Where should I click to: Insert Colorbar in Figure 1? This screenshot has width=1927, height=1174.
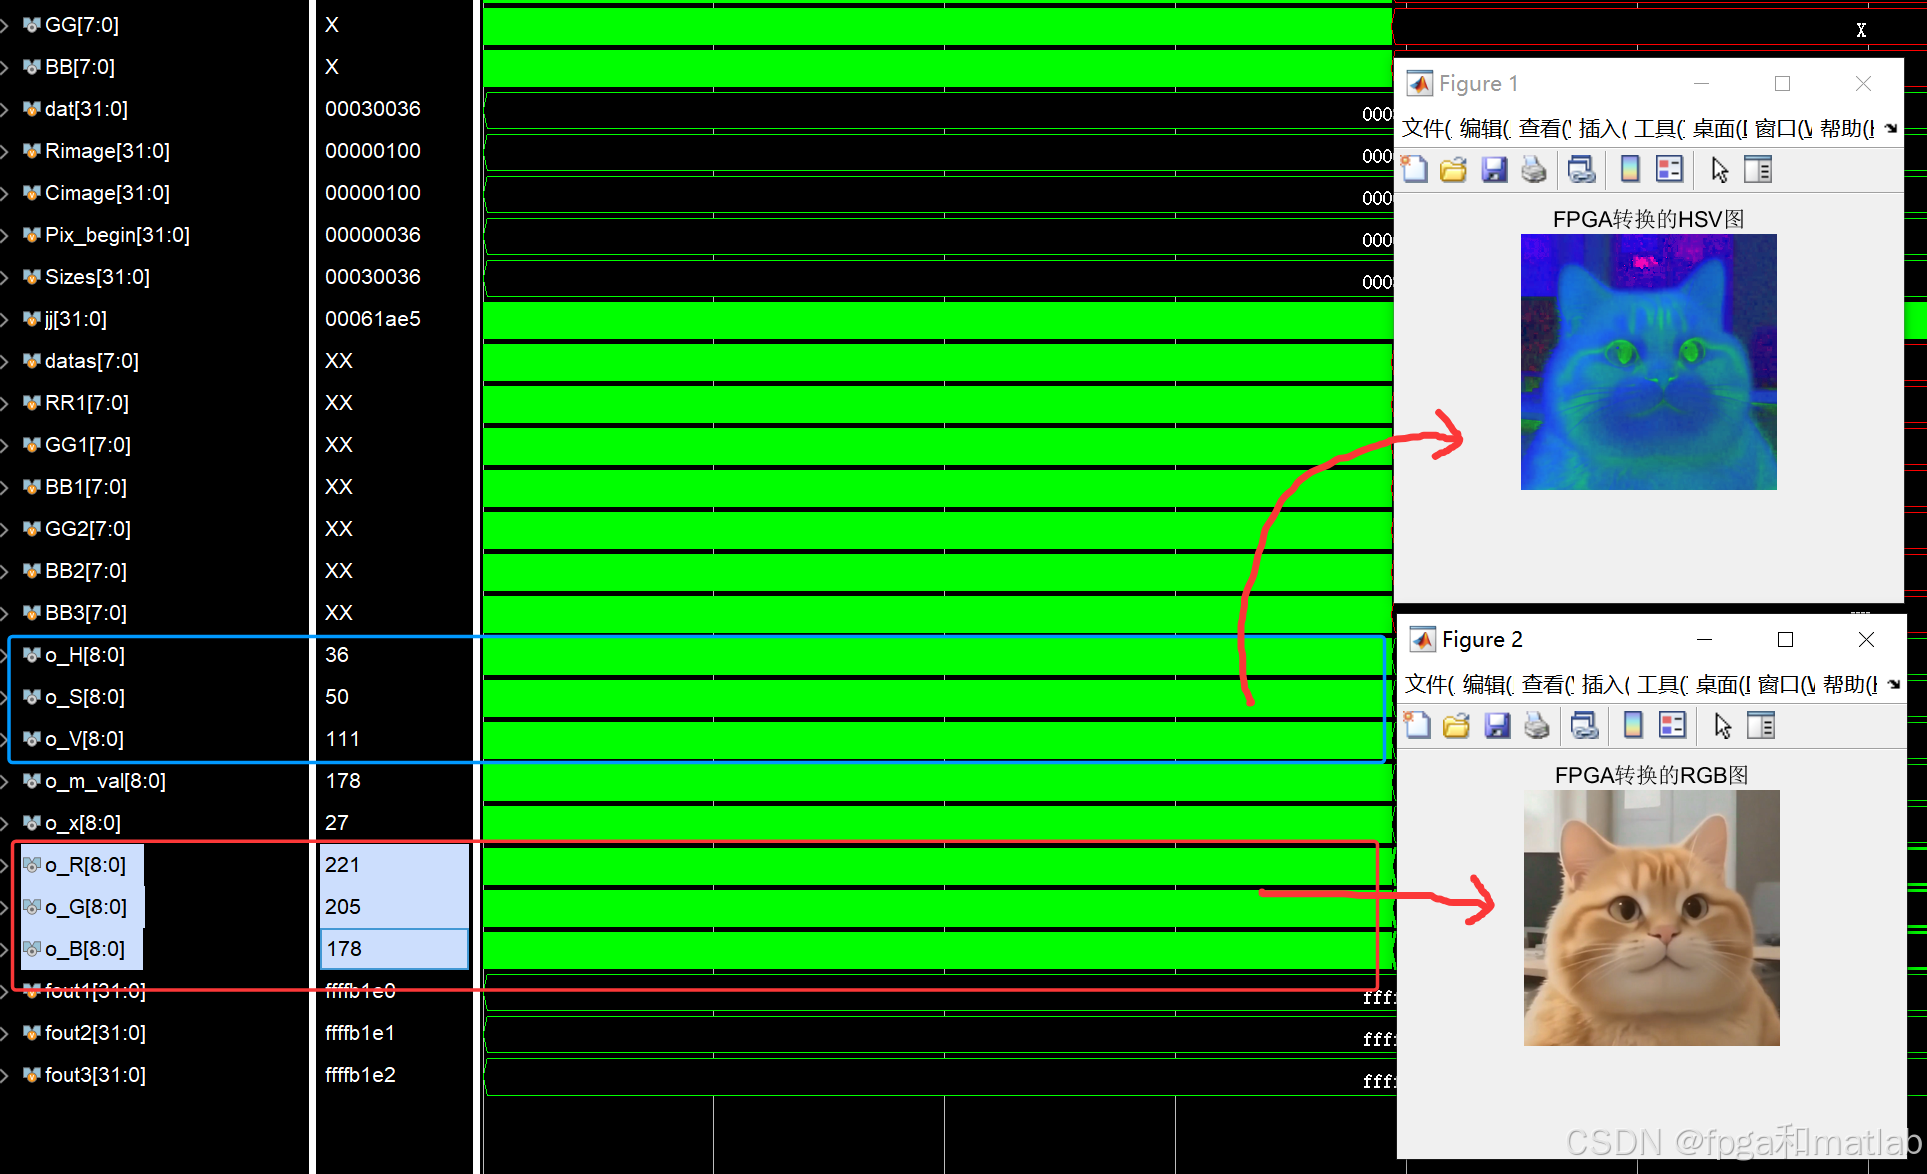pos(1630,170)
